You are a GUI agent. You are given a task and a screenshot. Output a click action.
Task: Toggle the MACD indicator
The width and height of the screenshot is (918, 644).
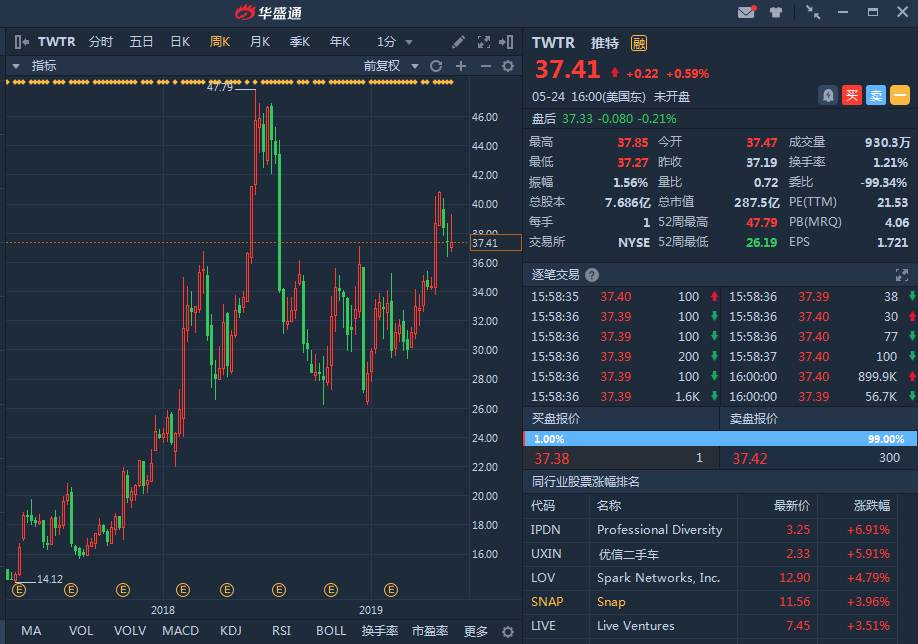point(180,631)
